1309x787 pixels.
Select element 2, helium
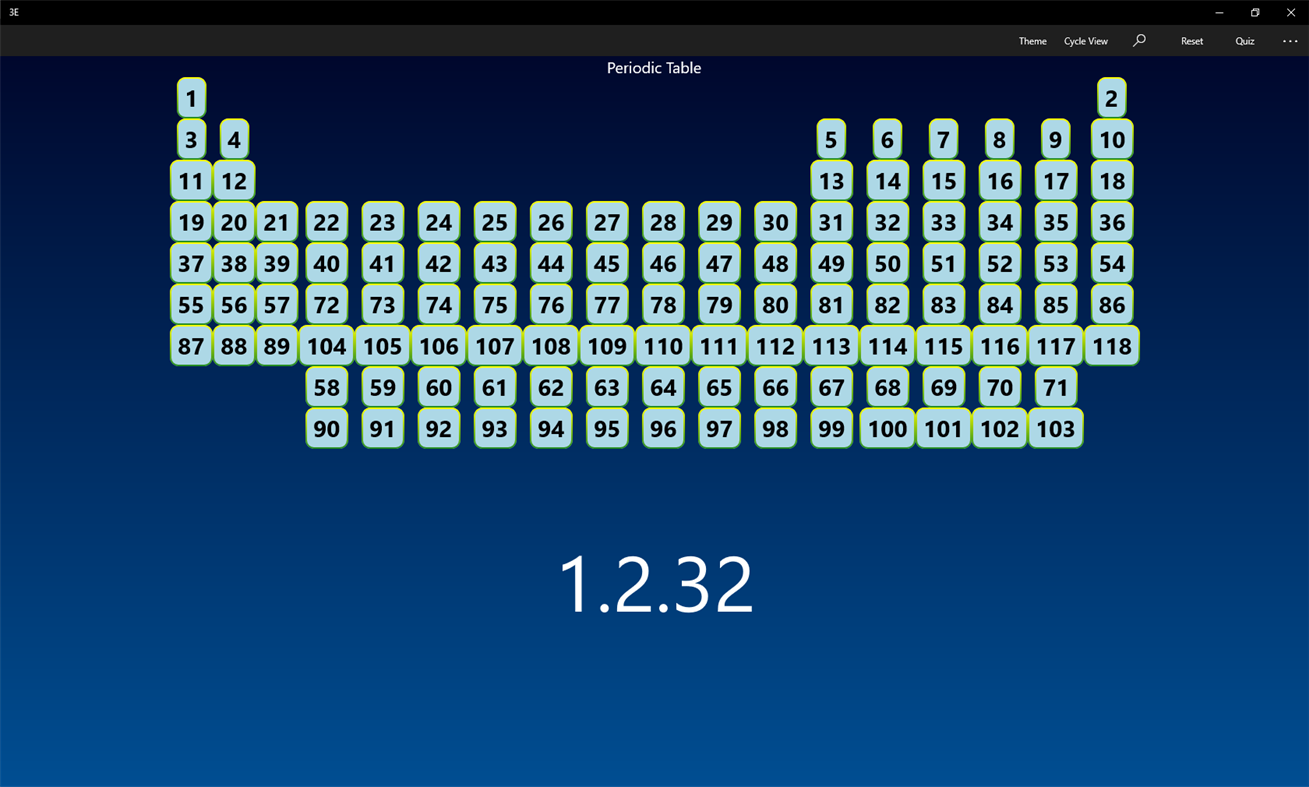tap(1111, 98)
